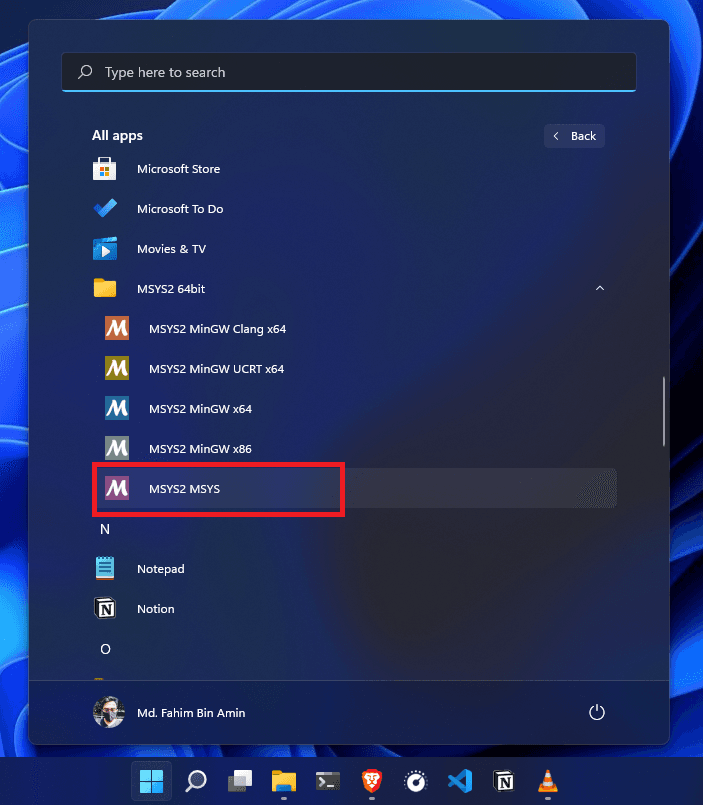Viewport: 703px width, 805px height.
Task: Select the MSYS2 MinGW Clang x64 text
Action: (217, 329)
